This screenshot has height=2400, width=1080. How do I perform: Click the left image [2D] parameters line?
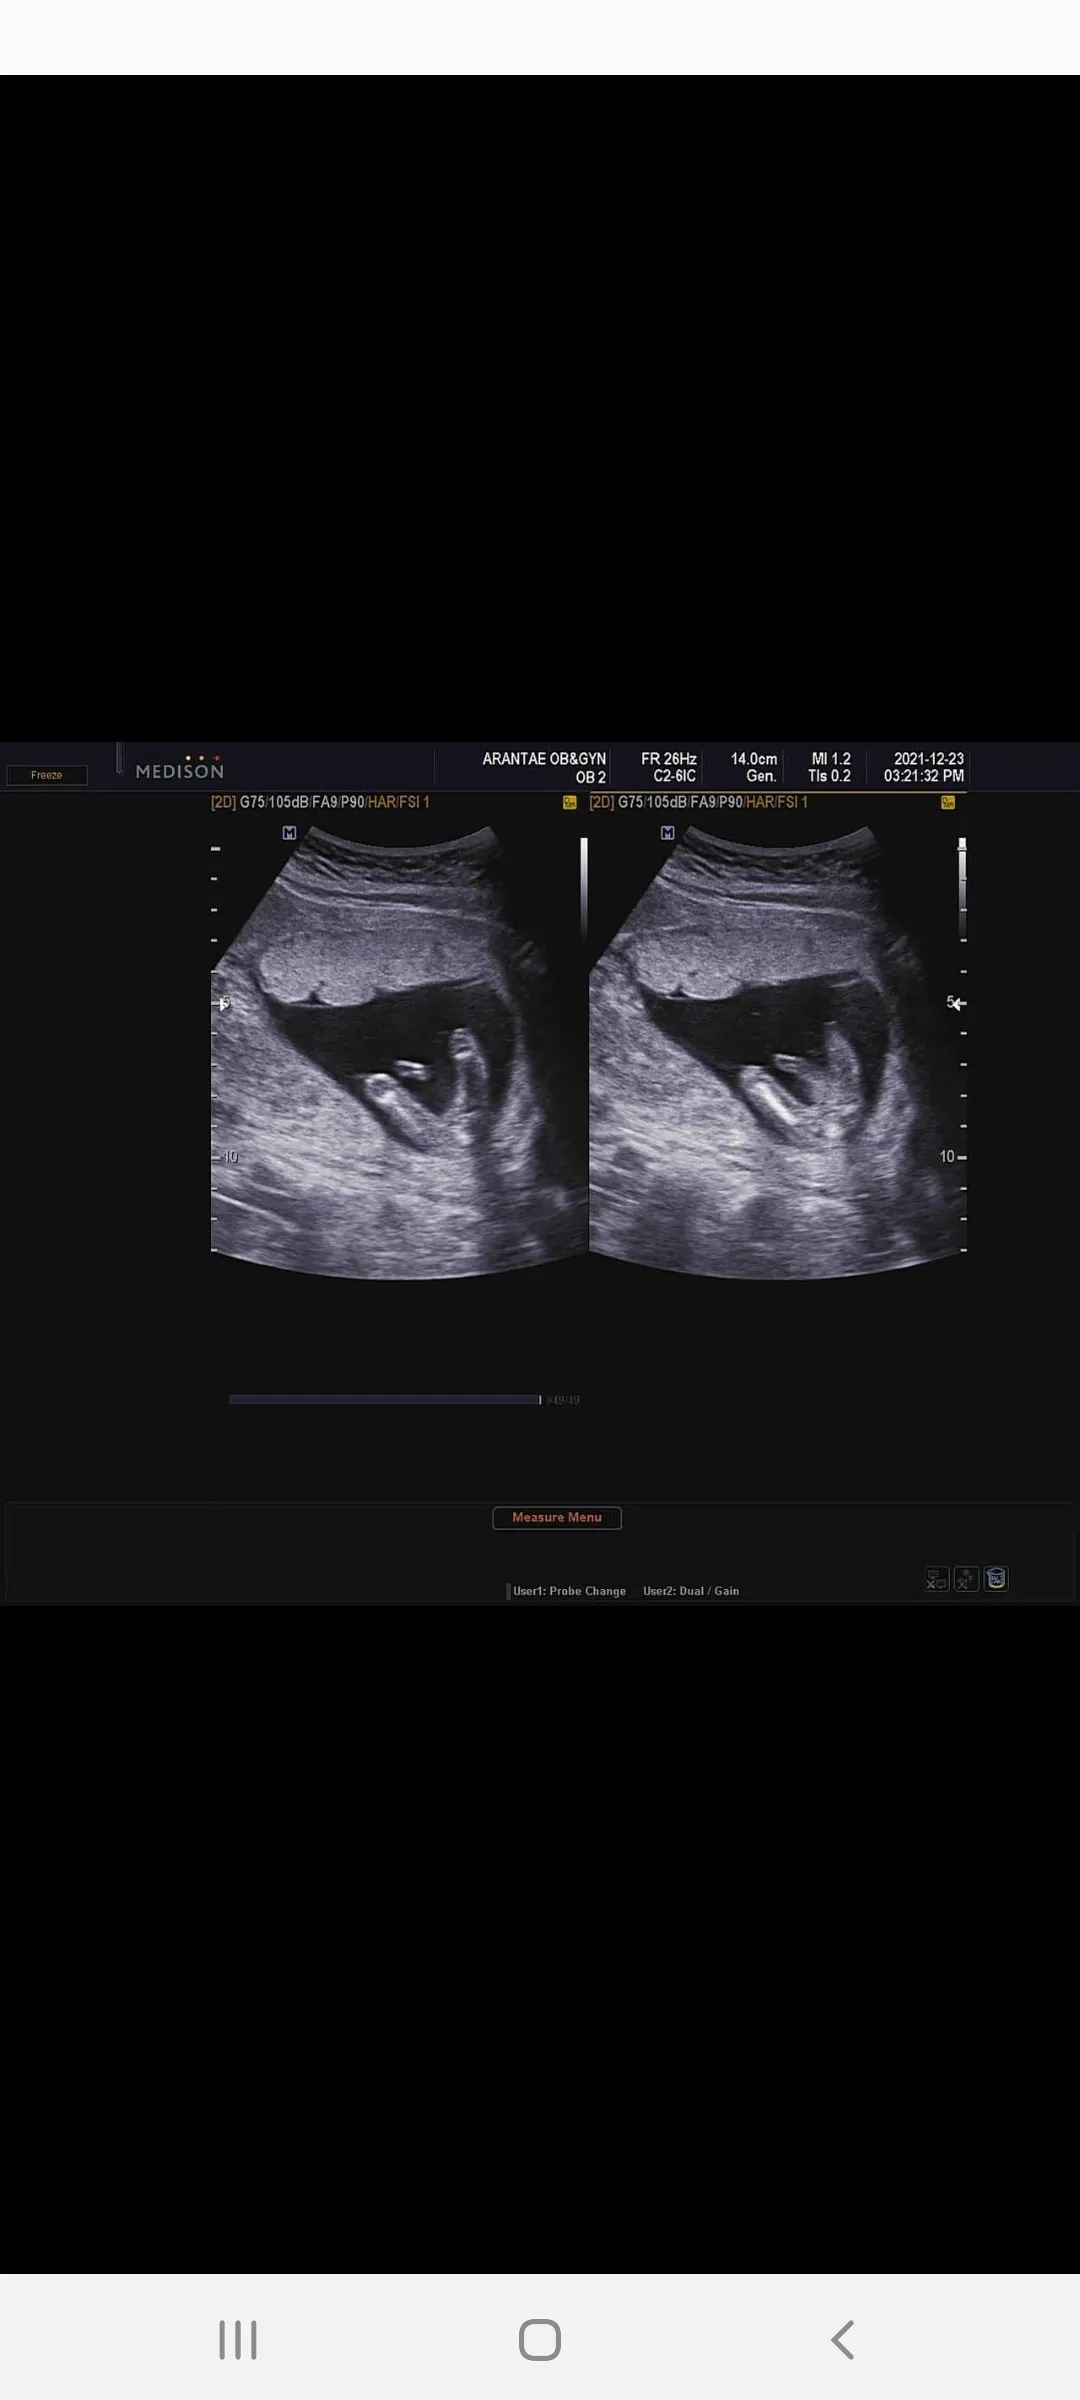pos(320,802)
